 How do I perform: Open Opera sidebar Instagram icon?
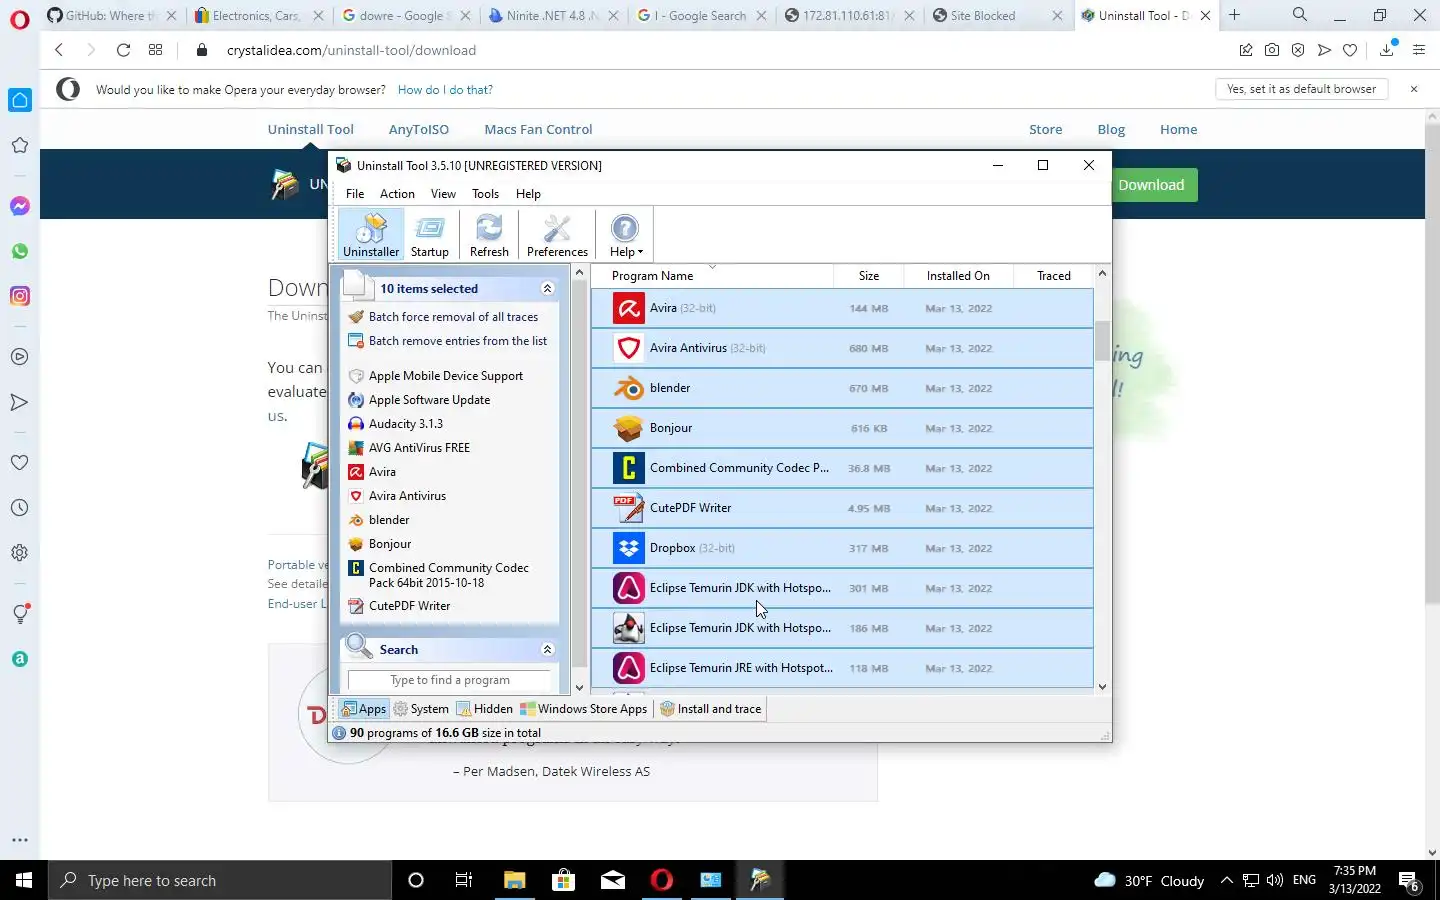pos(20,296)
